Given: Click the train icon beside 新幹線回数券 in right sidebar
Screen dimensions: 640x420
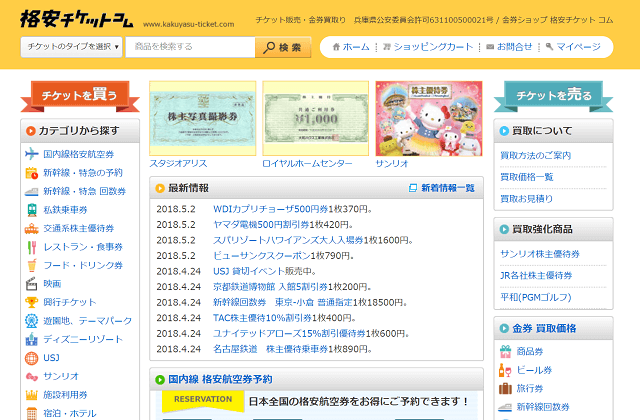Looking at the screenshot, I should [505, 407].
